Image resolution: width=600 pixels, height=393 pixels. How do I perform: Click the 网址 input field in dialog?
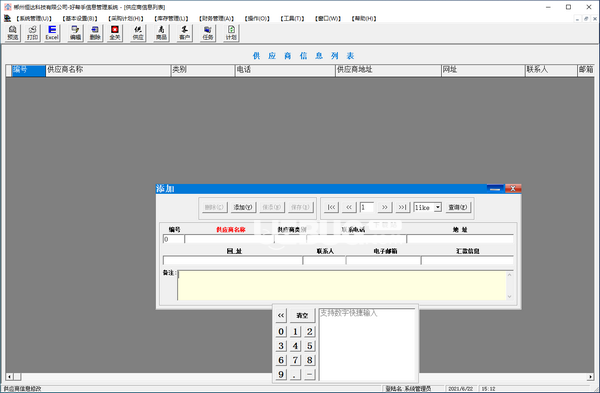point(233,261)
